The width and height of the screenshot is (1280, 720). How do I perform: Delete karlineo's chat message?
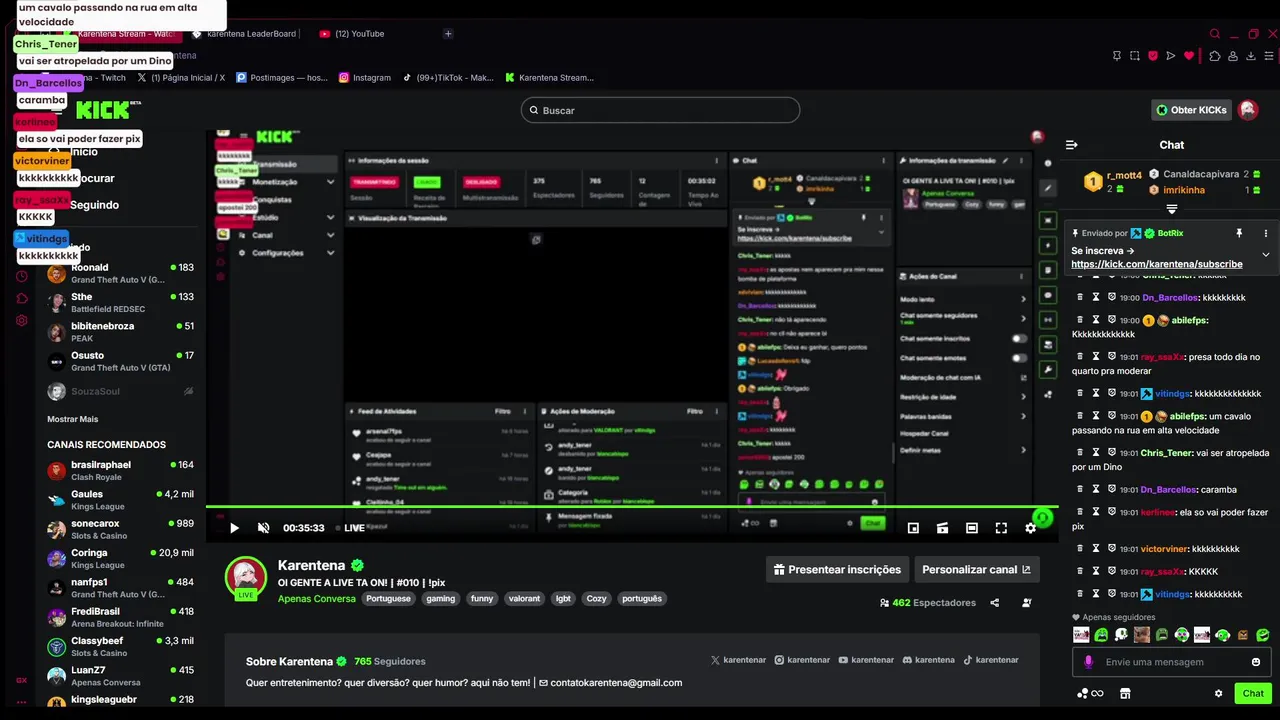pyautogui.click(x=1080, y=512)
